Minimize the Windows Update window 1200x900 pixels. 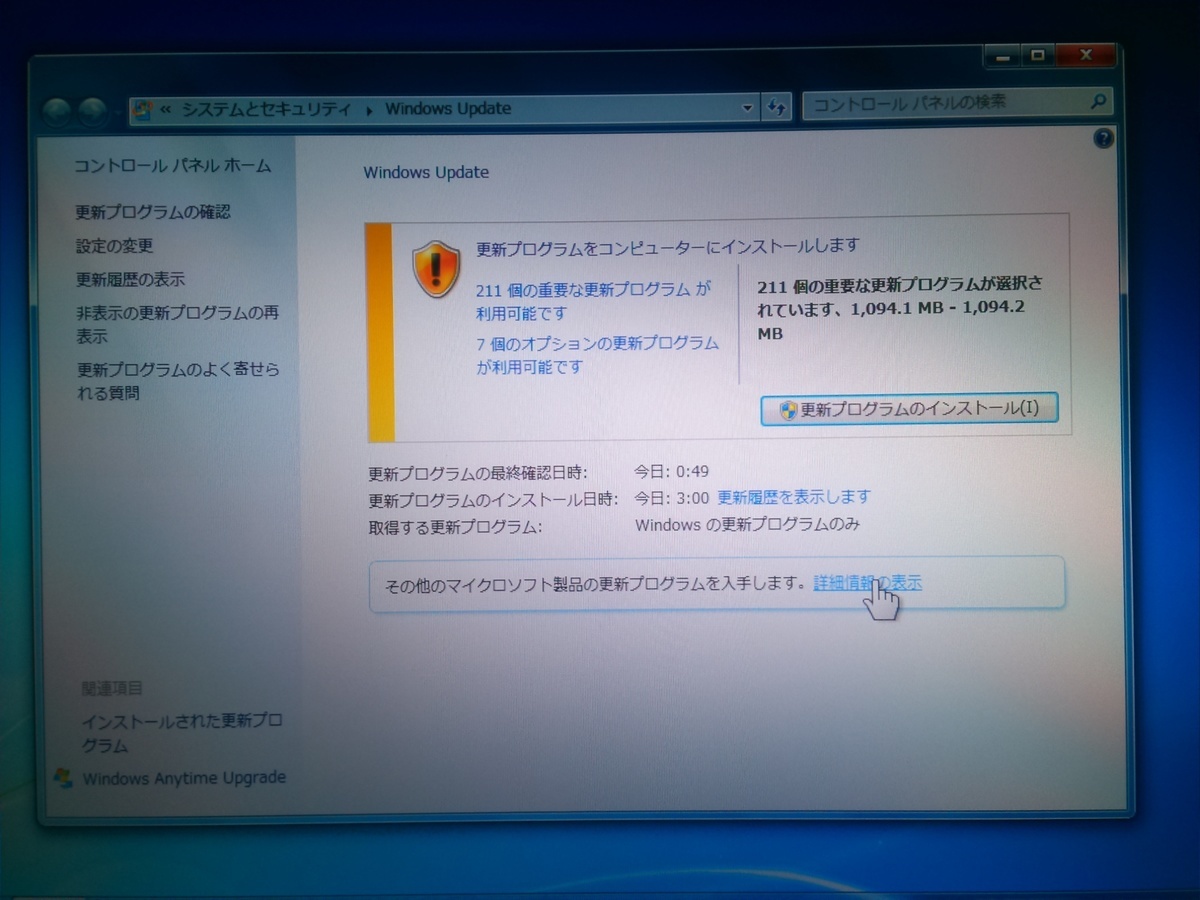(x=1002, y=57)
